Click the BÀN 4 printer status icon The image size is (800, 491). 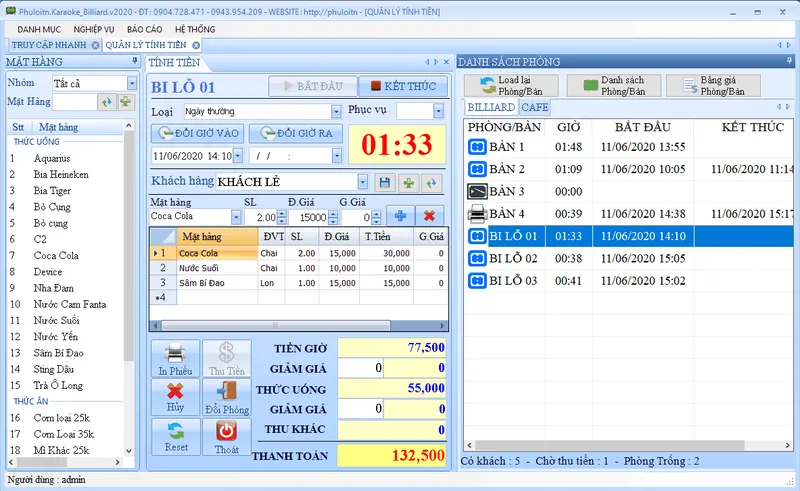tap(477, 214)
